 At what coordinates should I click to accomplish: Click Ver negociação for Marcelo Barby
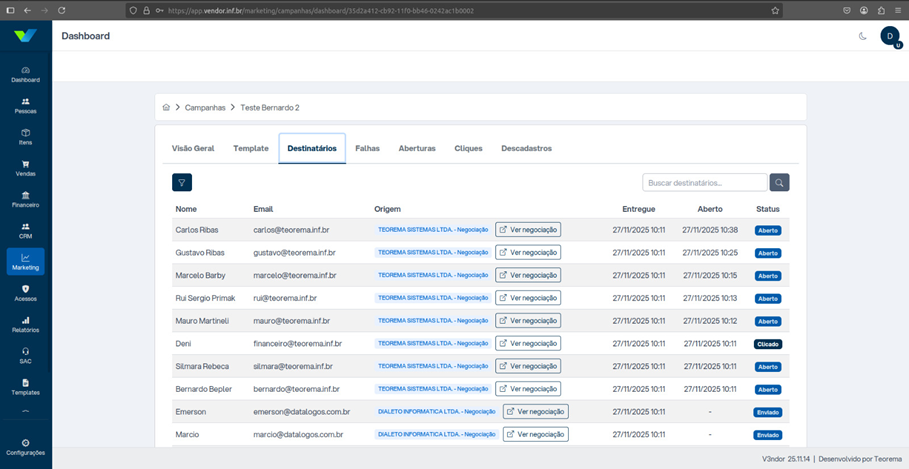[x=528, y=275]
